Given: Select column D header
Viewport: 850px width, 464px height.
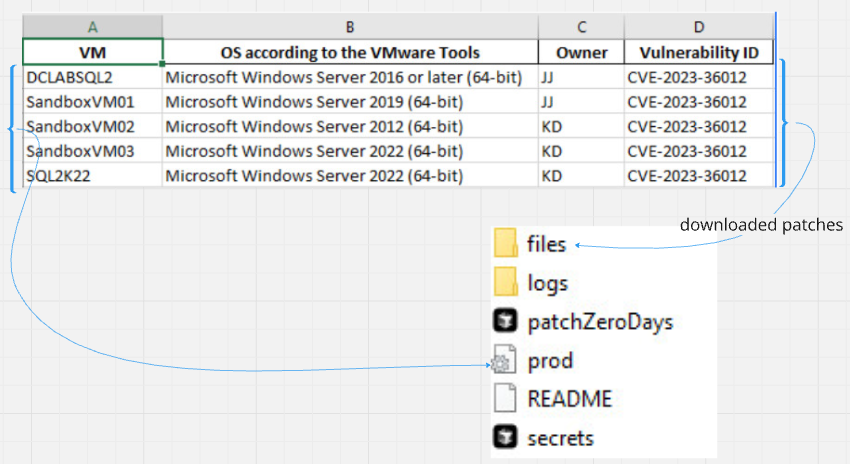Looking at the screenshot, I should pos(699,27).
